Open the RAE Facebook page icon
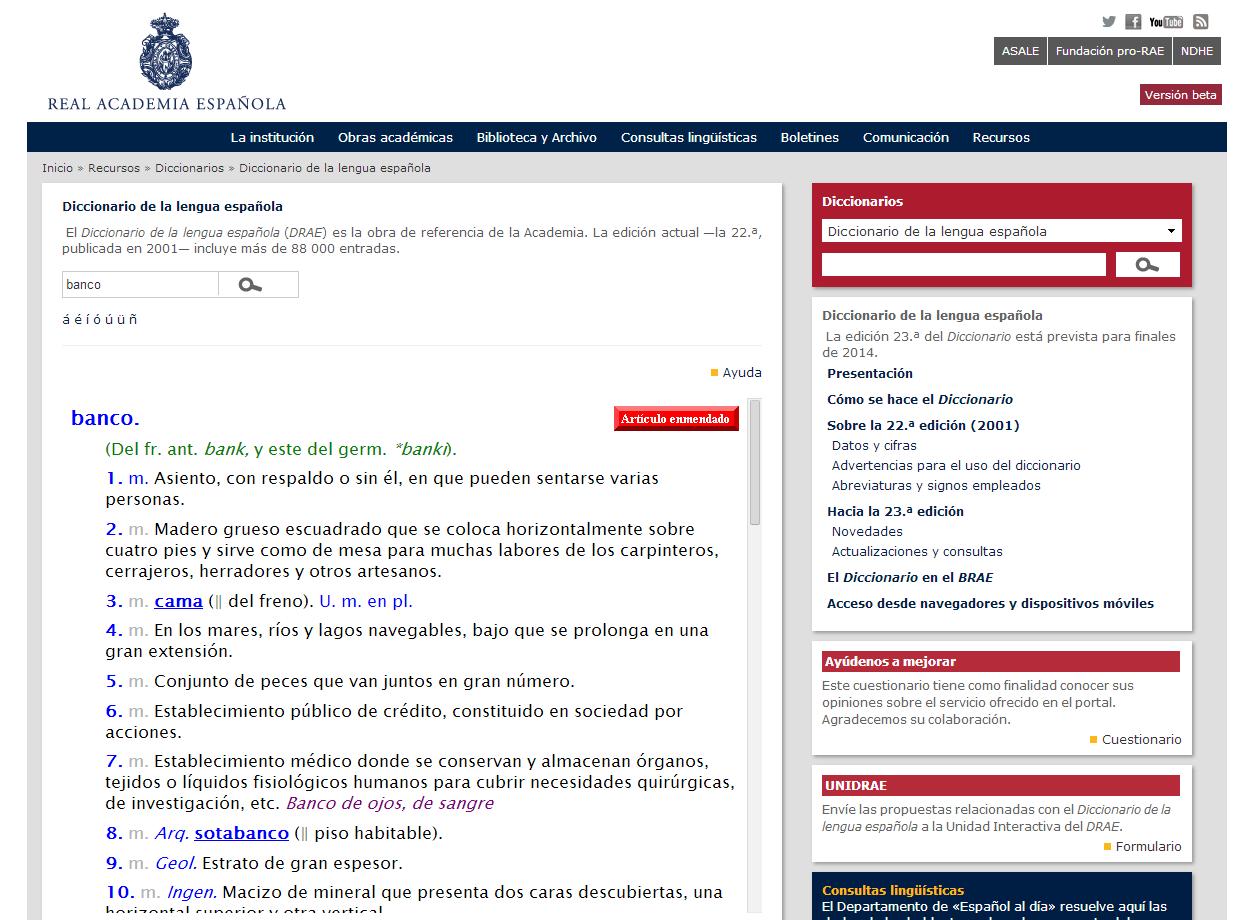The image size is (1248, 920). tap(1133, 22)
